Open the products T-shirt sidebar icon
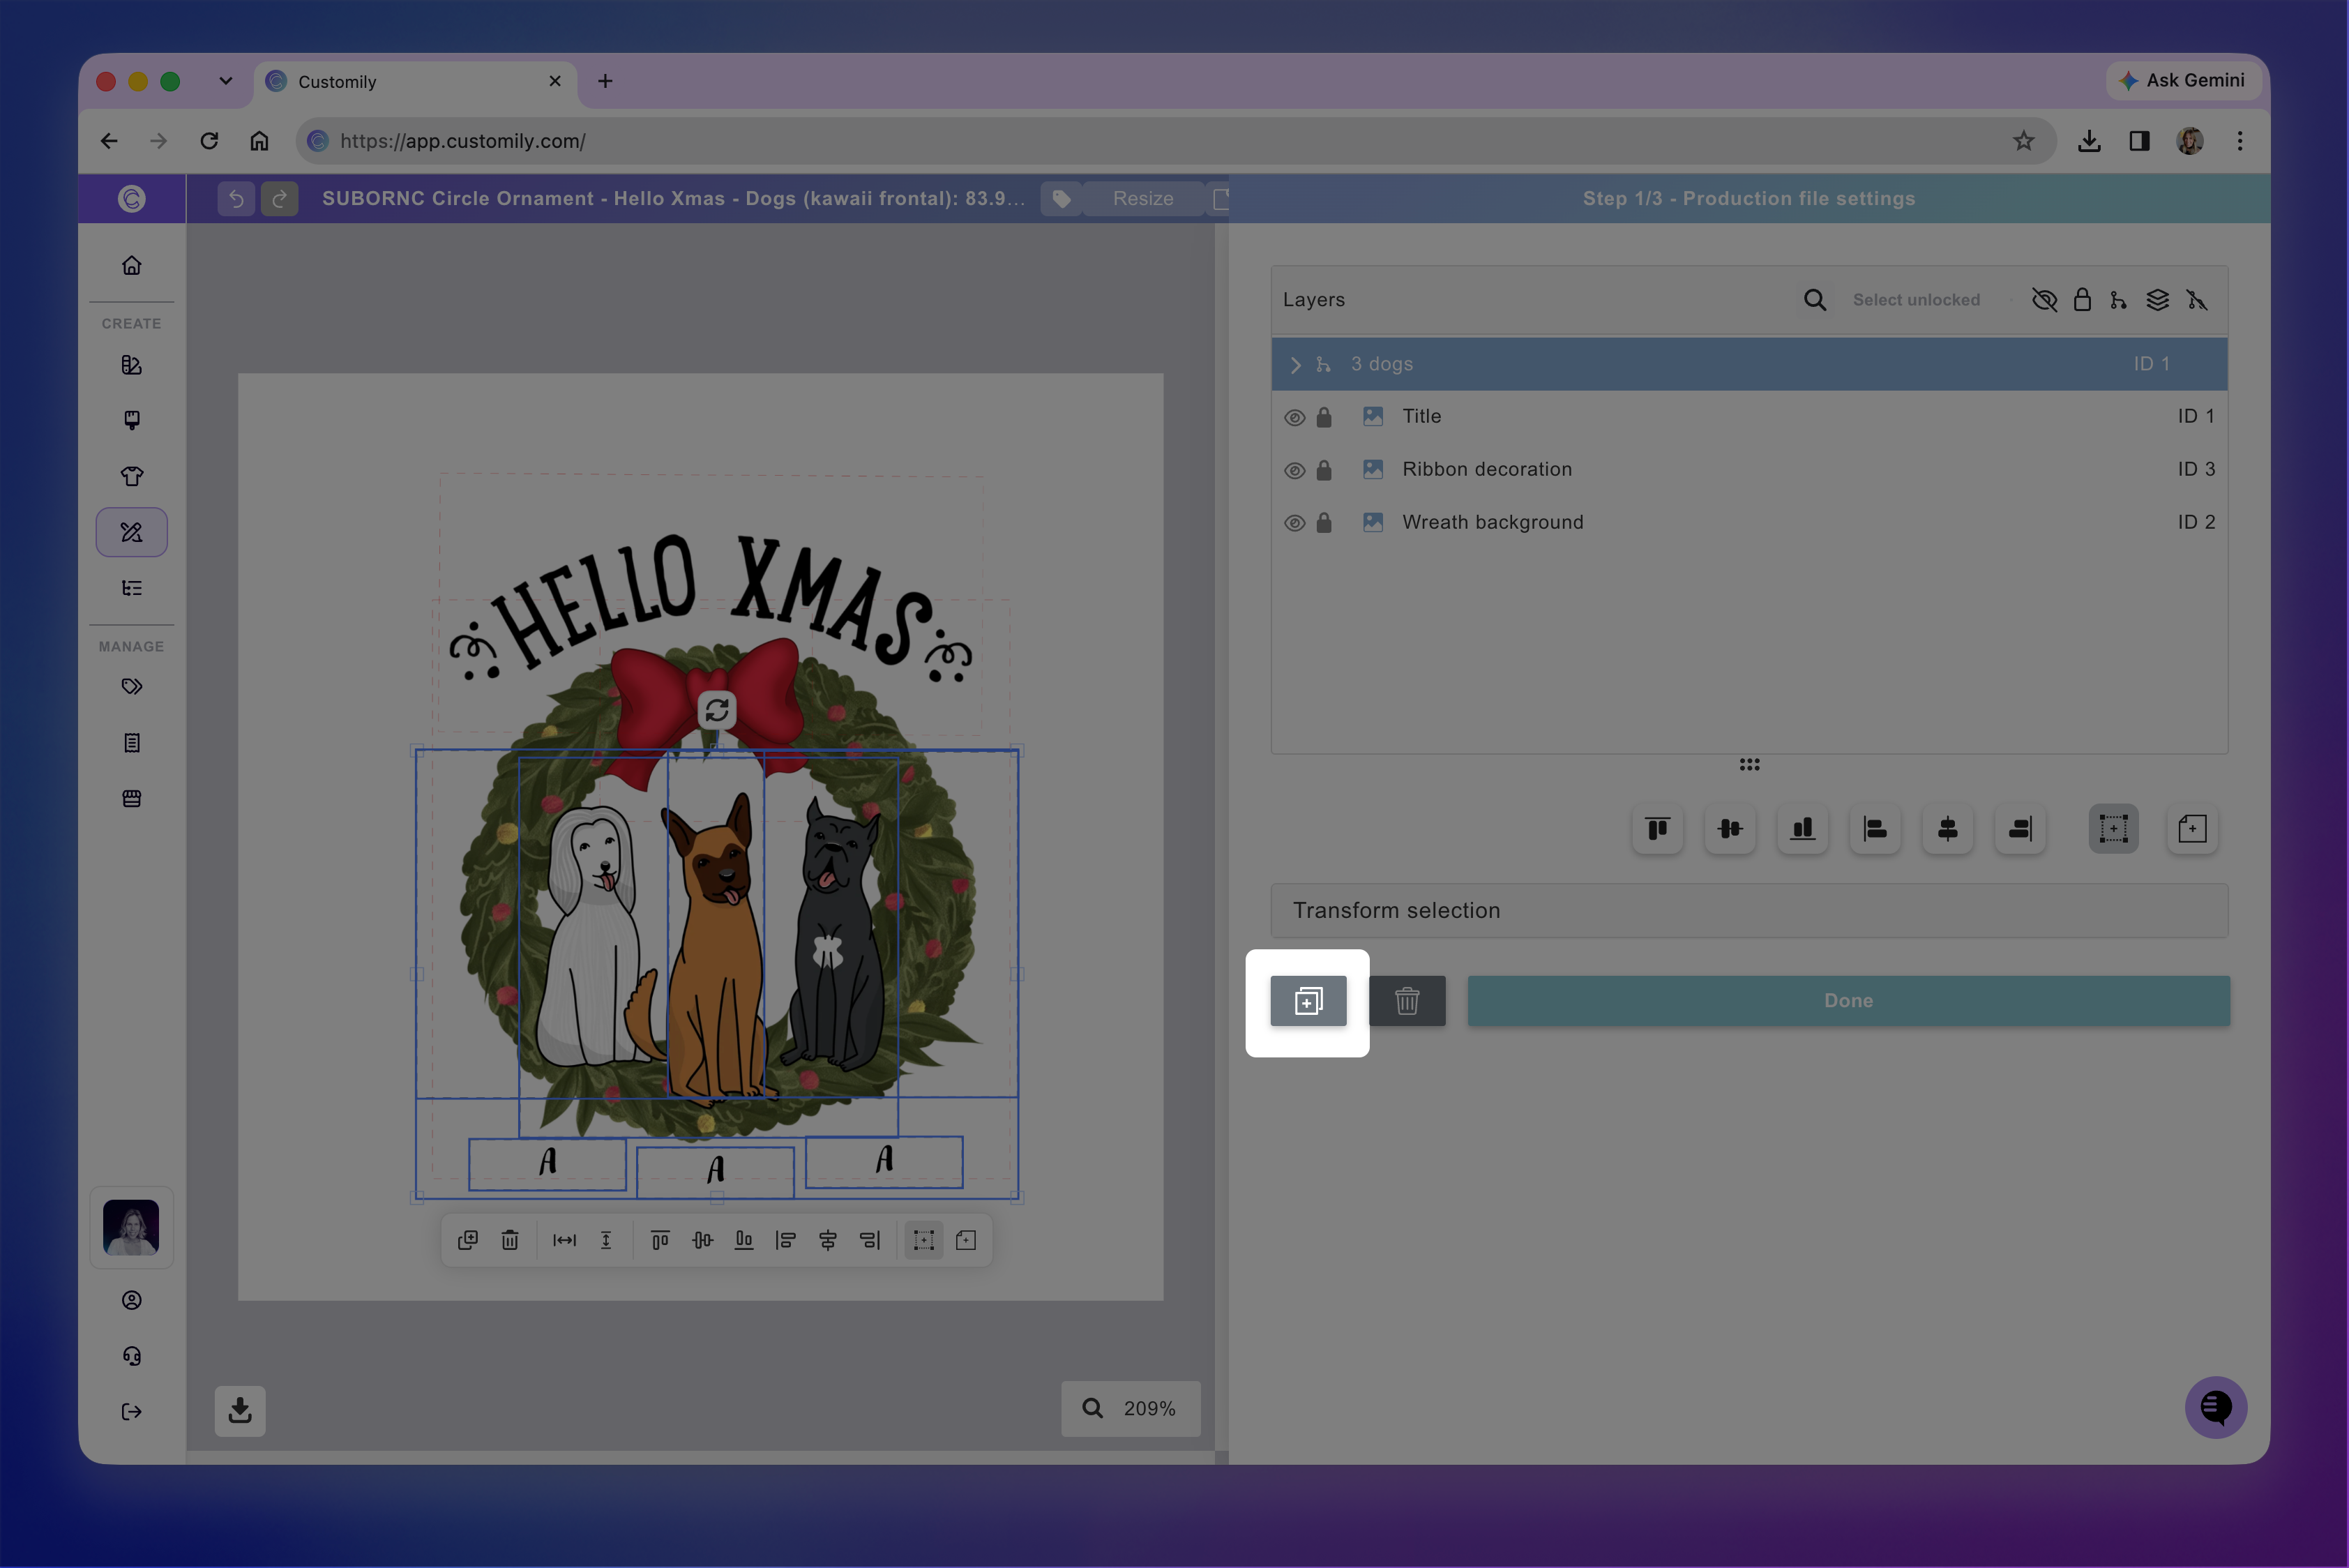 click(132, 476)
